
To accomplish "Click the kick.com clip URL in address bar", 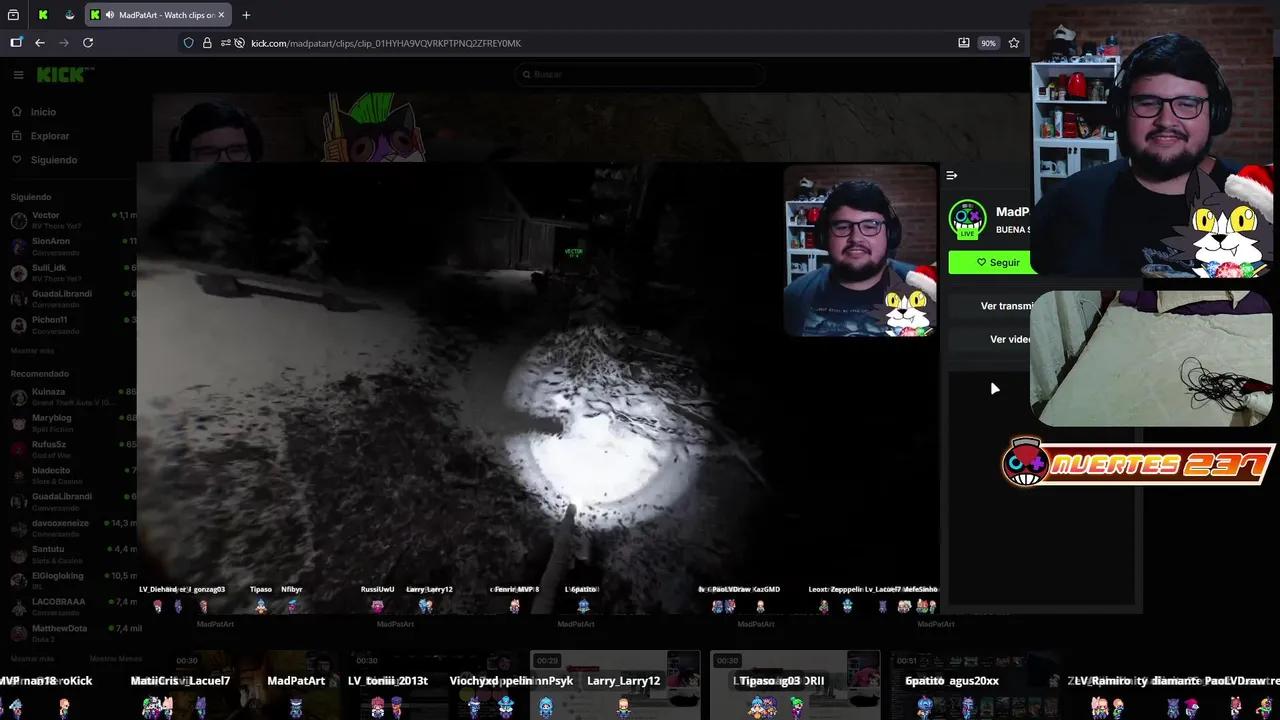I will (x=386, y=43).
